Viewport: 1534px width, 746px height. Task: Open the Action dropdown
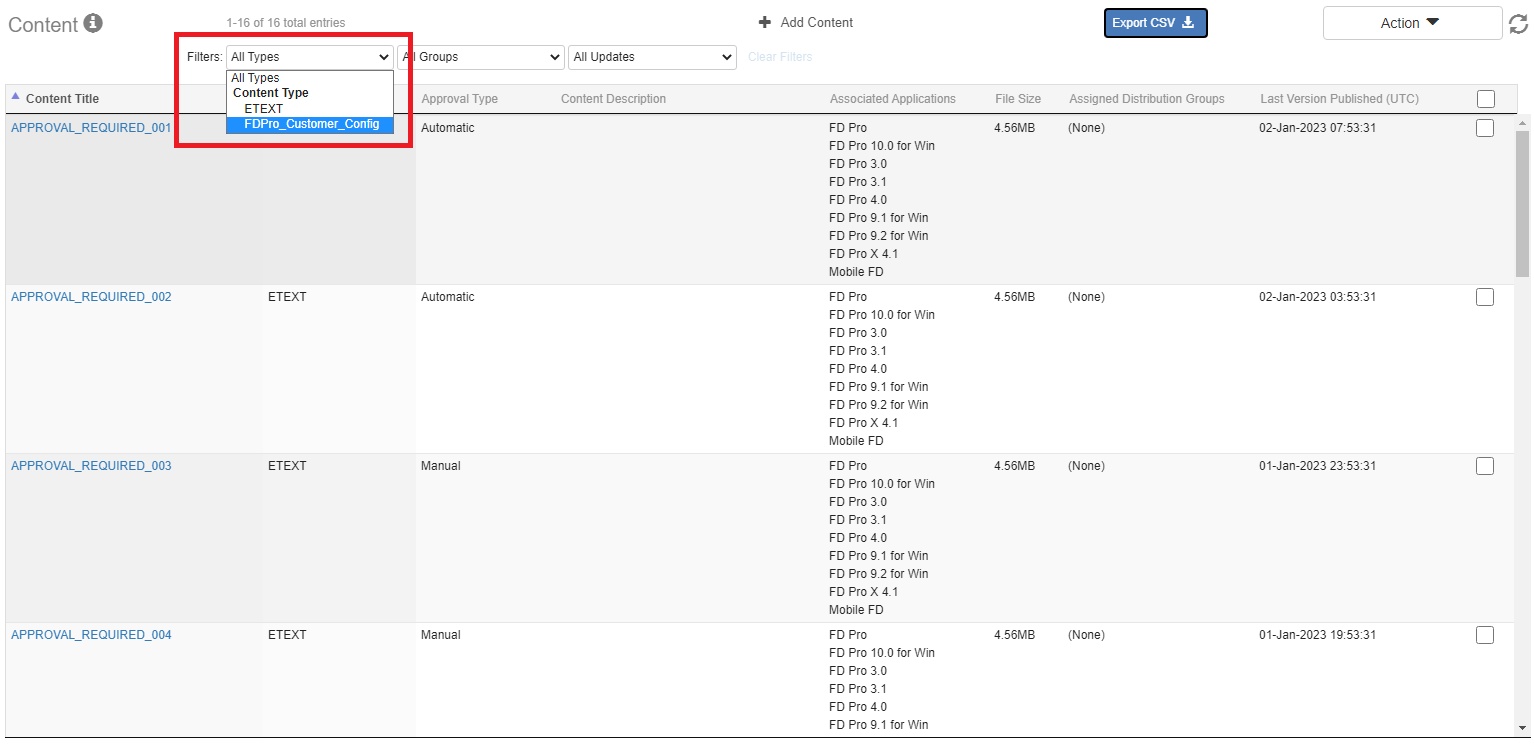[x=1412, y=23]
